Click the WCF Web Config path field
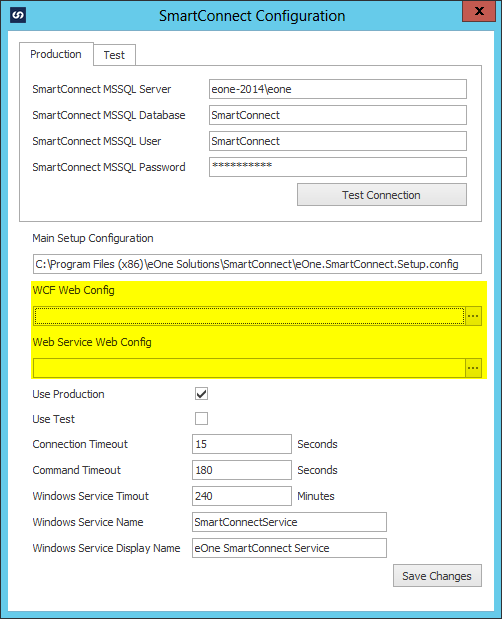The image size is (502, 619). [x=249, y=316]
